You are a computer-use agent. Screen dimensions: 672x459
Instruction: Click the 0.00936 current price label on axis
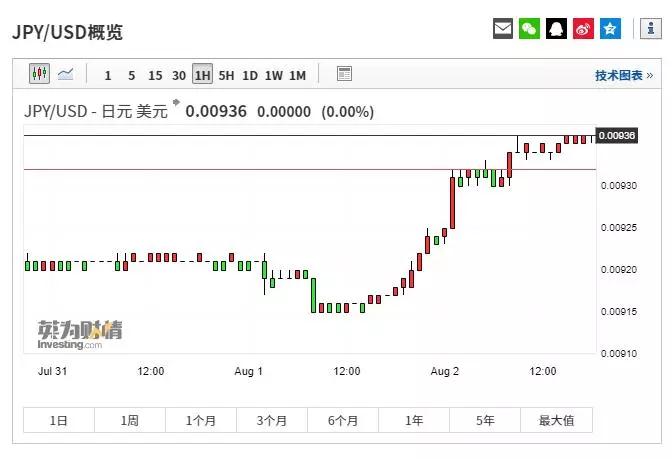coord(616,135)
